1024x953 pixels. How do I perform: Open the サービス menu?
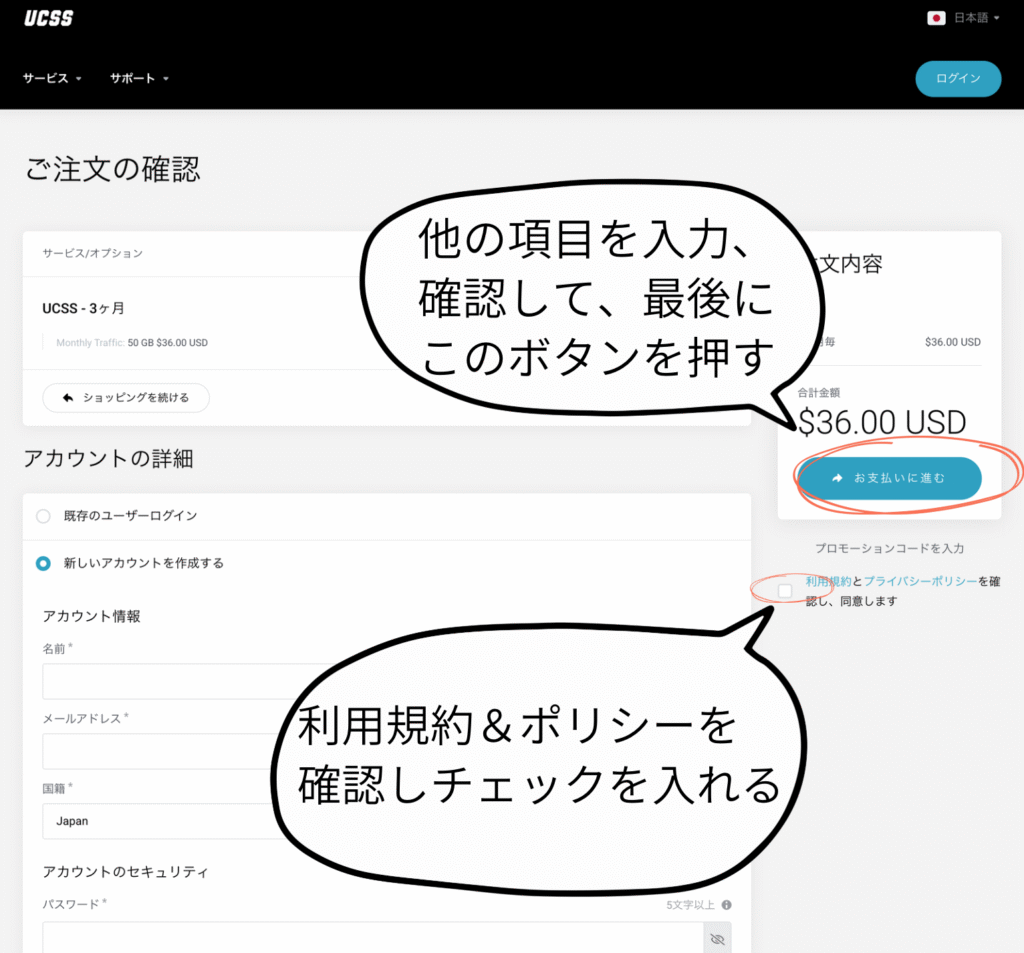click(x=52, y=78)
